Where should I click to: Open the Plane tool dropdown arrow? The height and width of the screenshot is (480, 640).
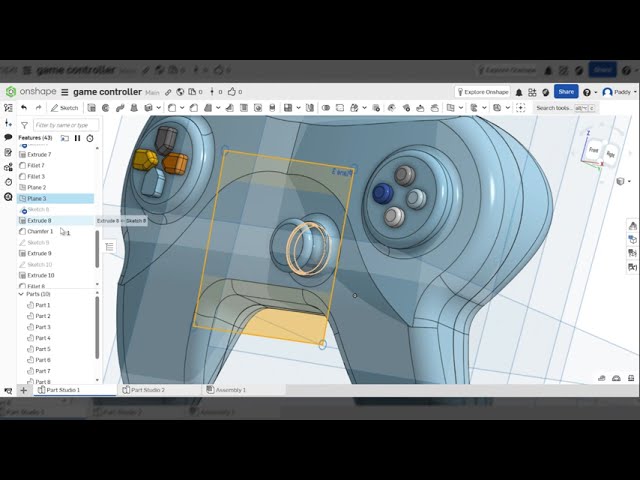pyautogui.click(x=461, y=108)
